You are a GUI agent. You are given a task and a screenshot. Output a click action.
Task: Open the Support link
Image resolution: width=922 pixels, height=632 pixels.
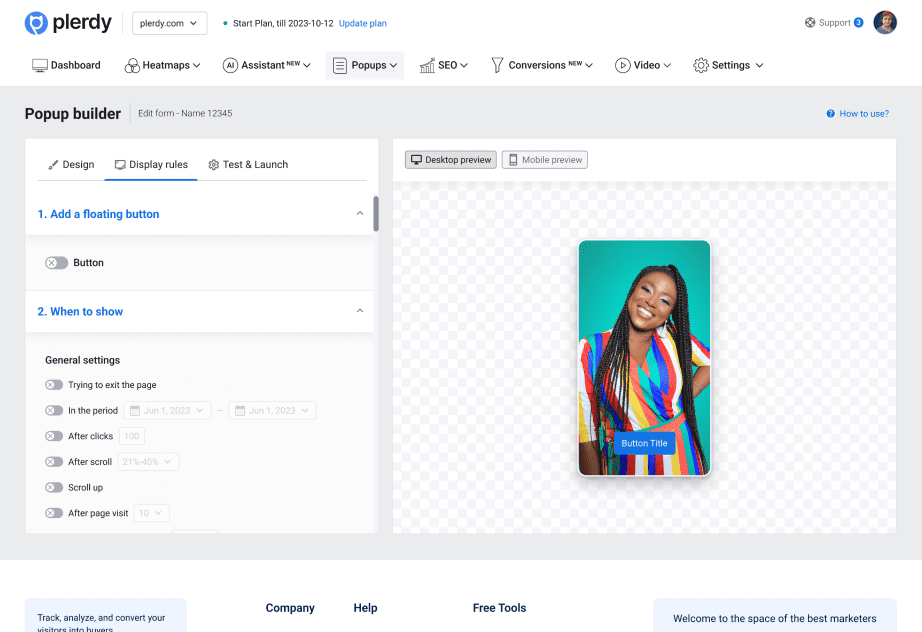tap(834, 22)
